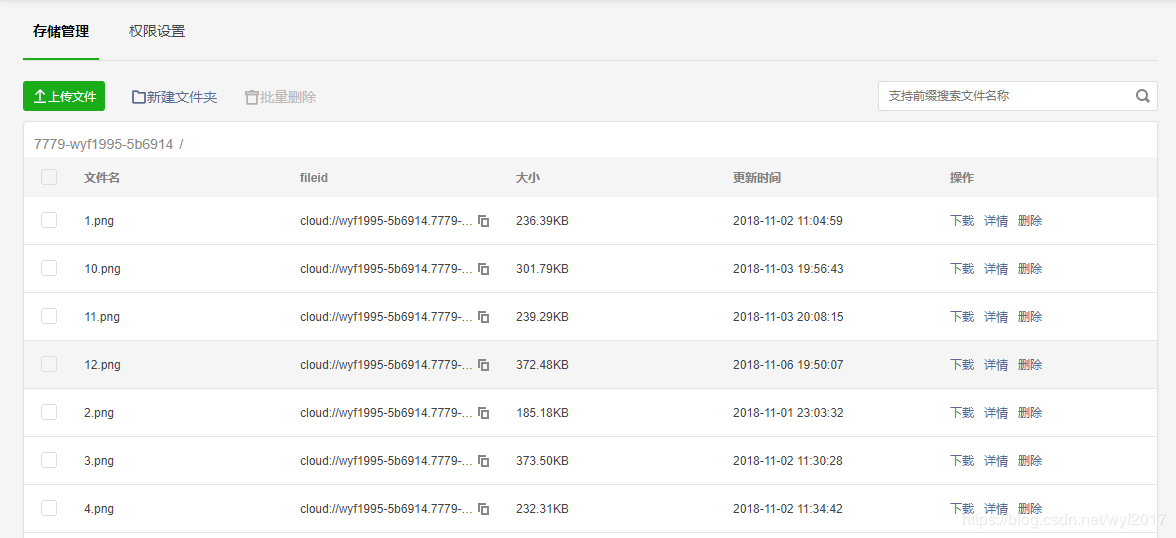The height and width of the screenshot is (538, 1176).
Task: Switch to the 权限设置 tab
Action: [x=157, y=31]
